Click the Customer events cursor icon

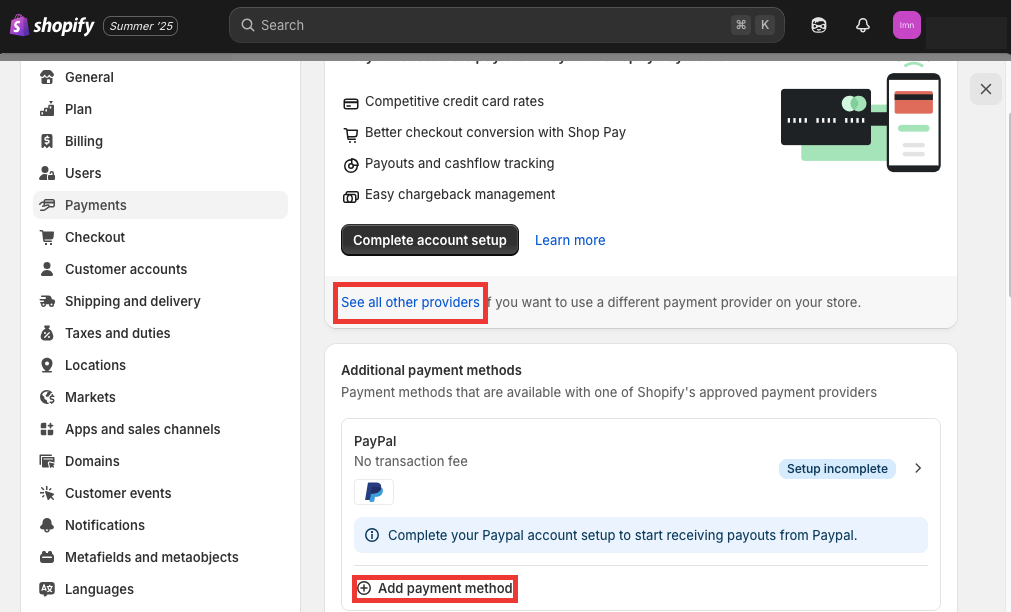click(x=47, y=493)
